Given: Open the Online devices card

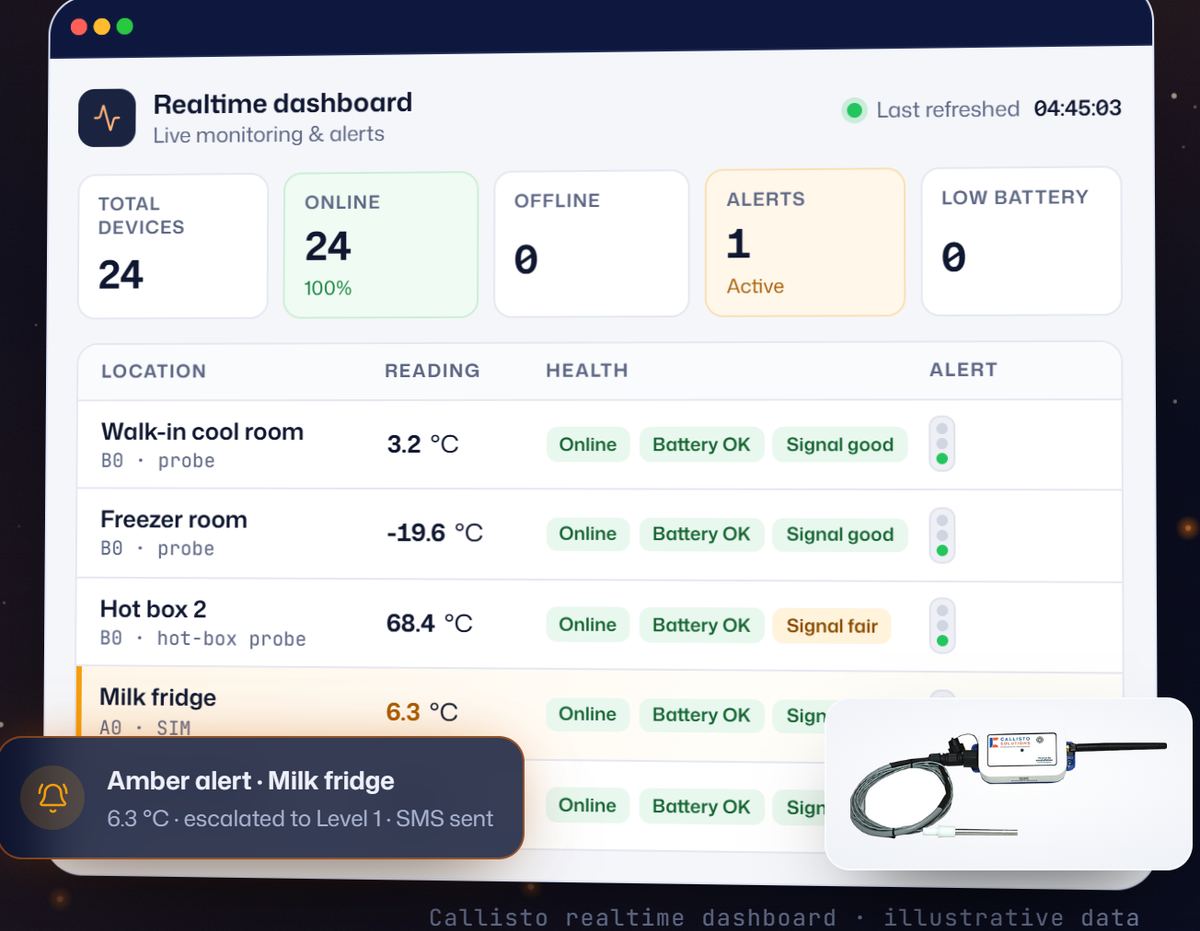Looking at the screenshot, I should (381, 245).
